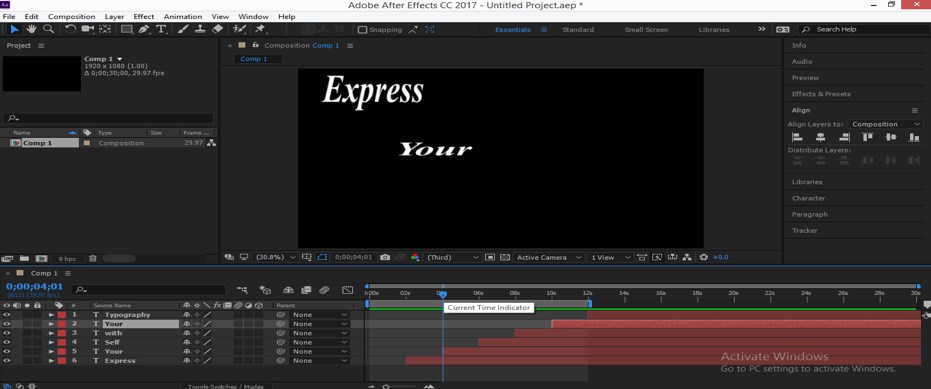Select the Brush tool
Screen dimensions: 931x389
coord(183,29)
